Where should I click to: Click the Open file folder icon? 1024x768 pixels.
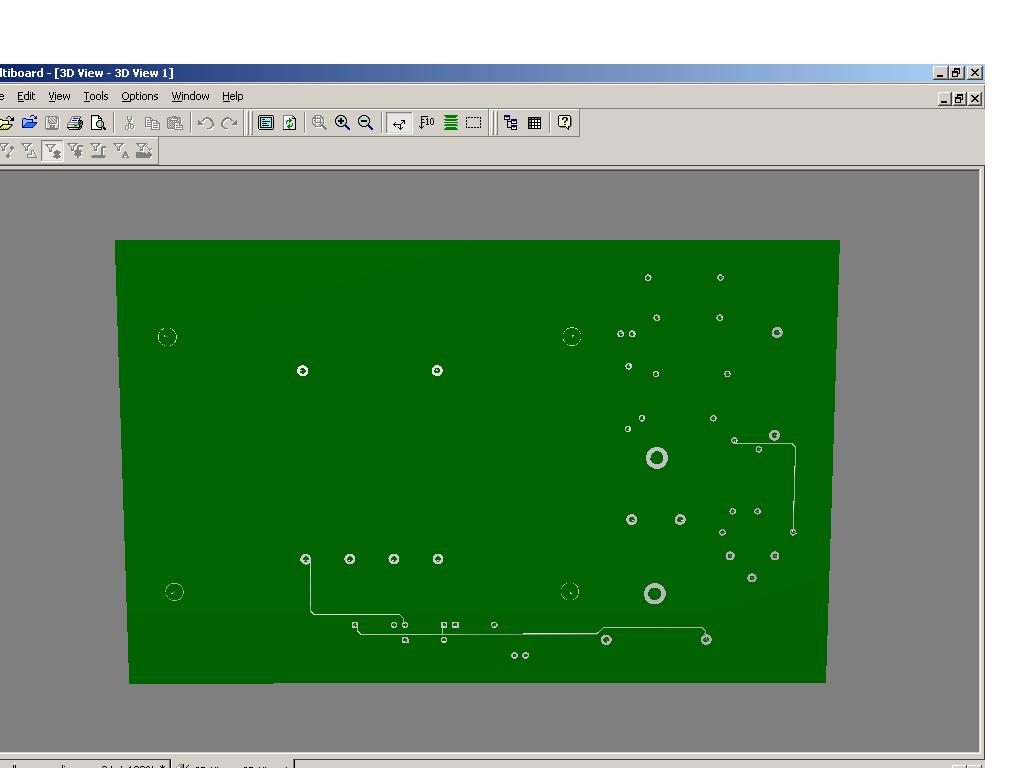pyautogui.click(x=29, y=123)
